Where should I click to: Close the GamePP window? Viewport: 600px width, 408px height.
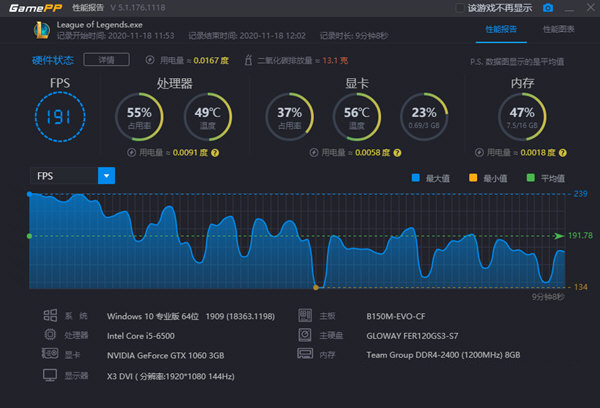coord(590,8)
